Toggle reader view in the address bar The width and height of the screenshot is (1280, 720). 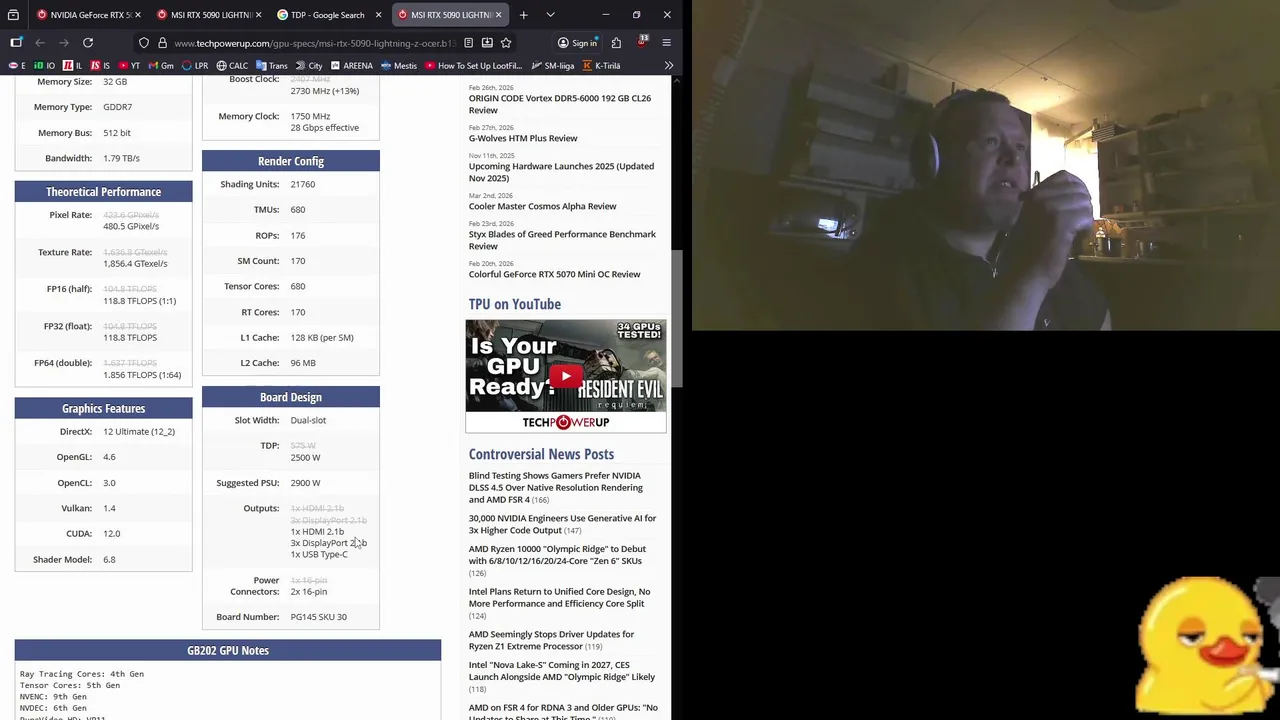[468, 43]
